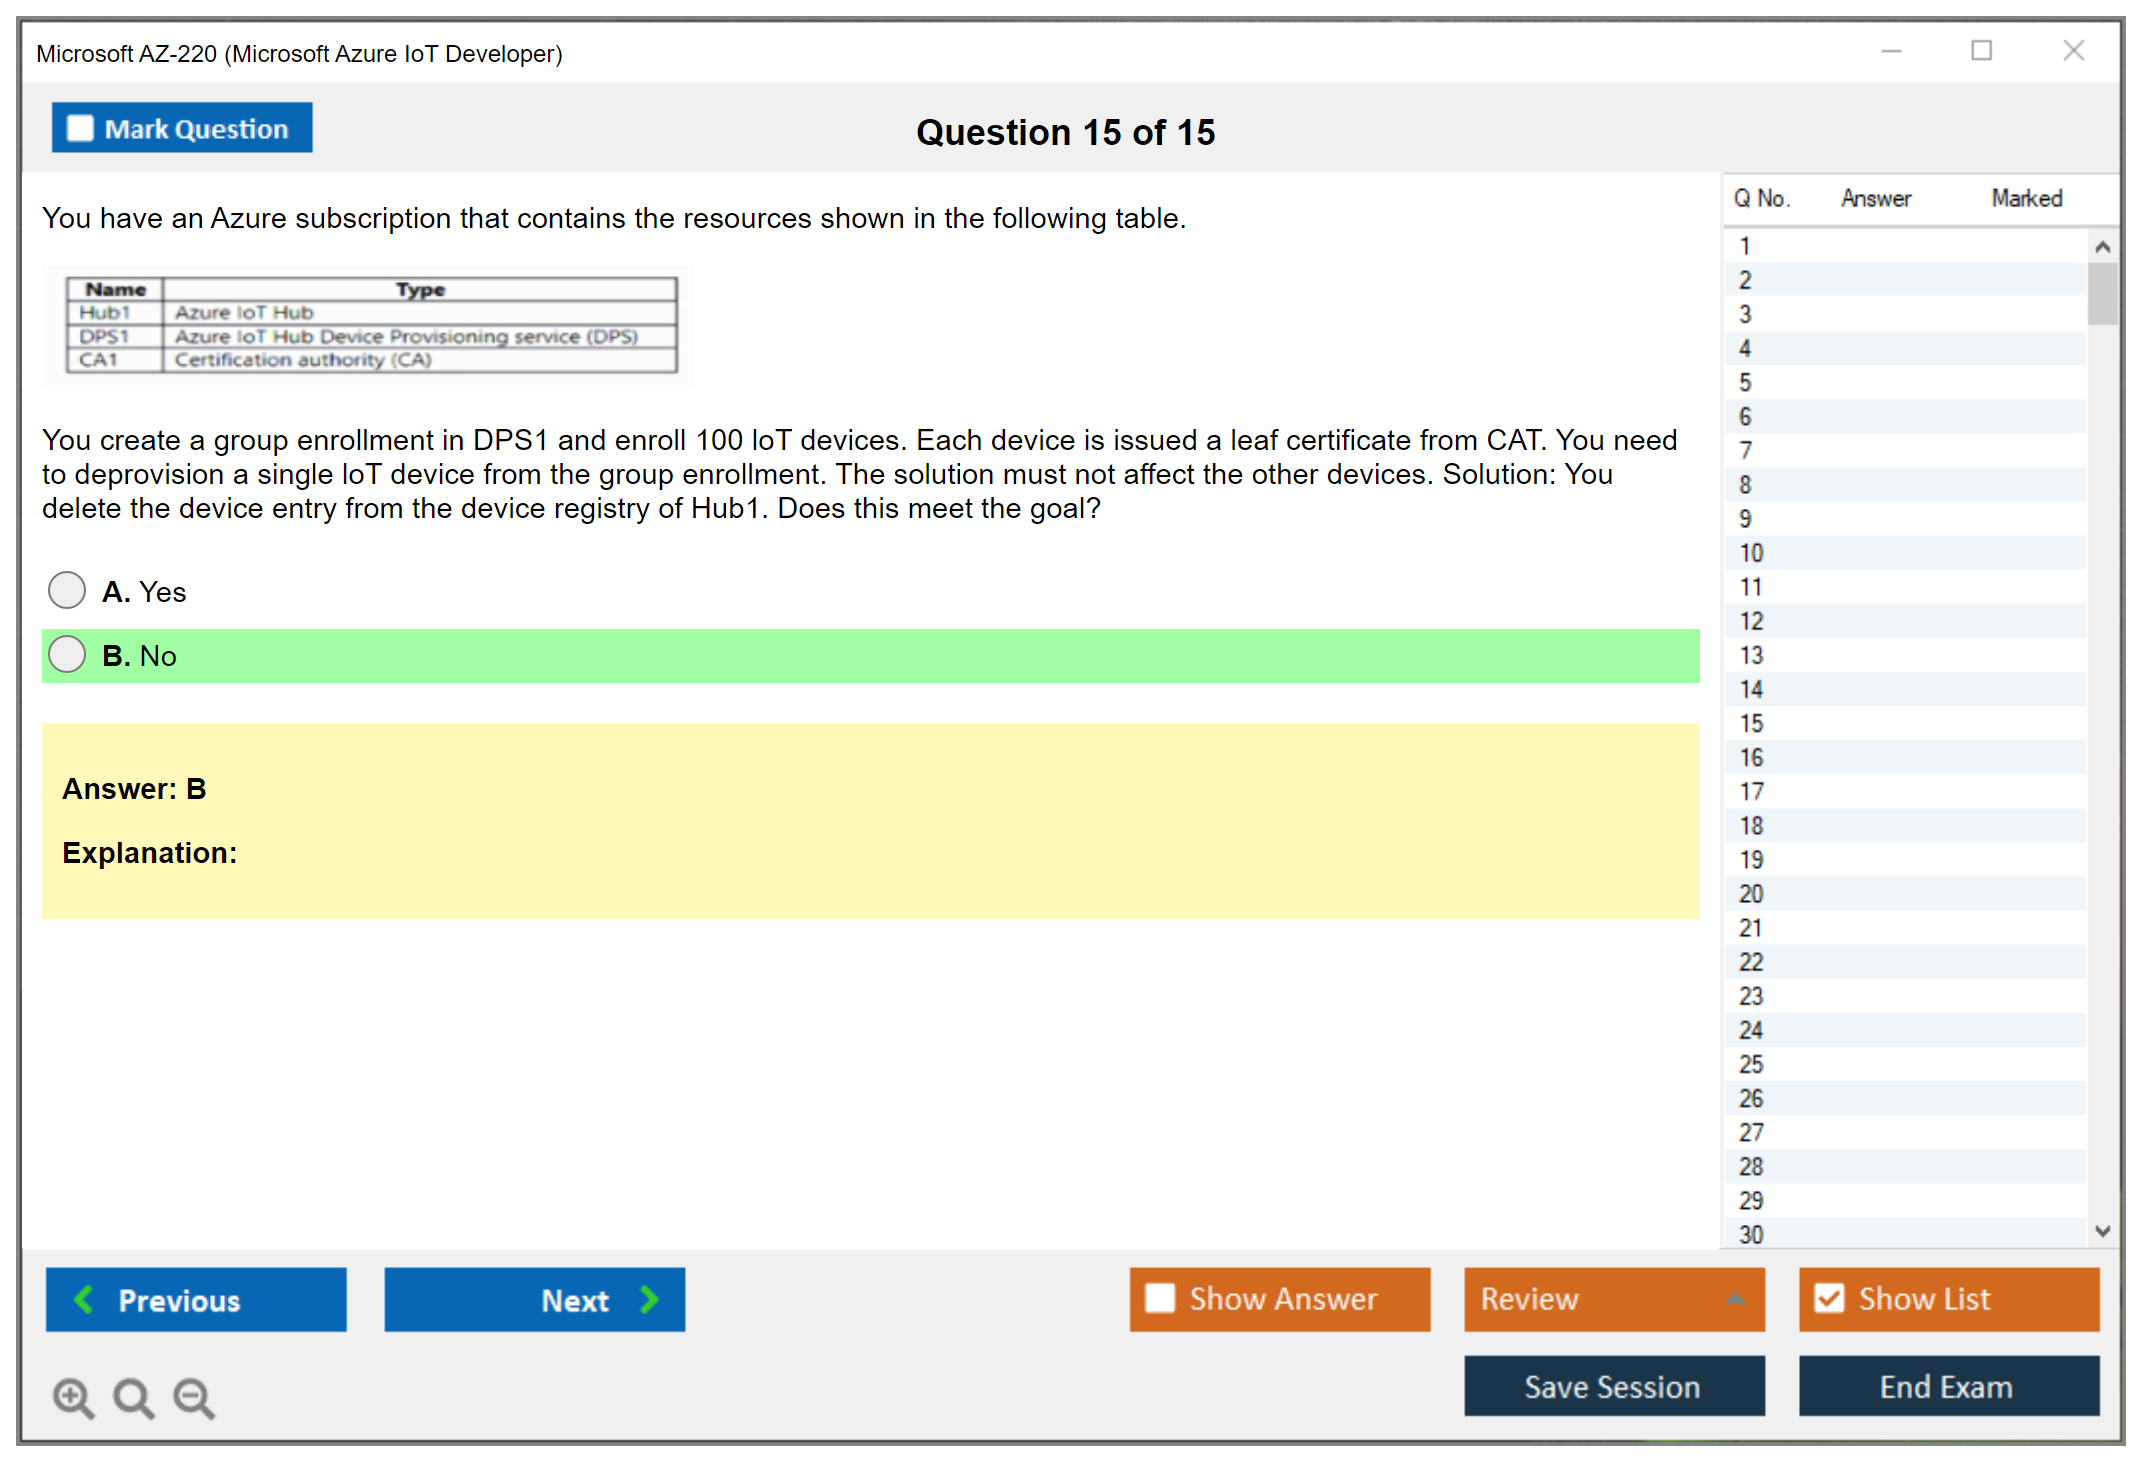Click the green right arrow on Next

pos(649,1299)
